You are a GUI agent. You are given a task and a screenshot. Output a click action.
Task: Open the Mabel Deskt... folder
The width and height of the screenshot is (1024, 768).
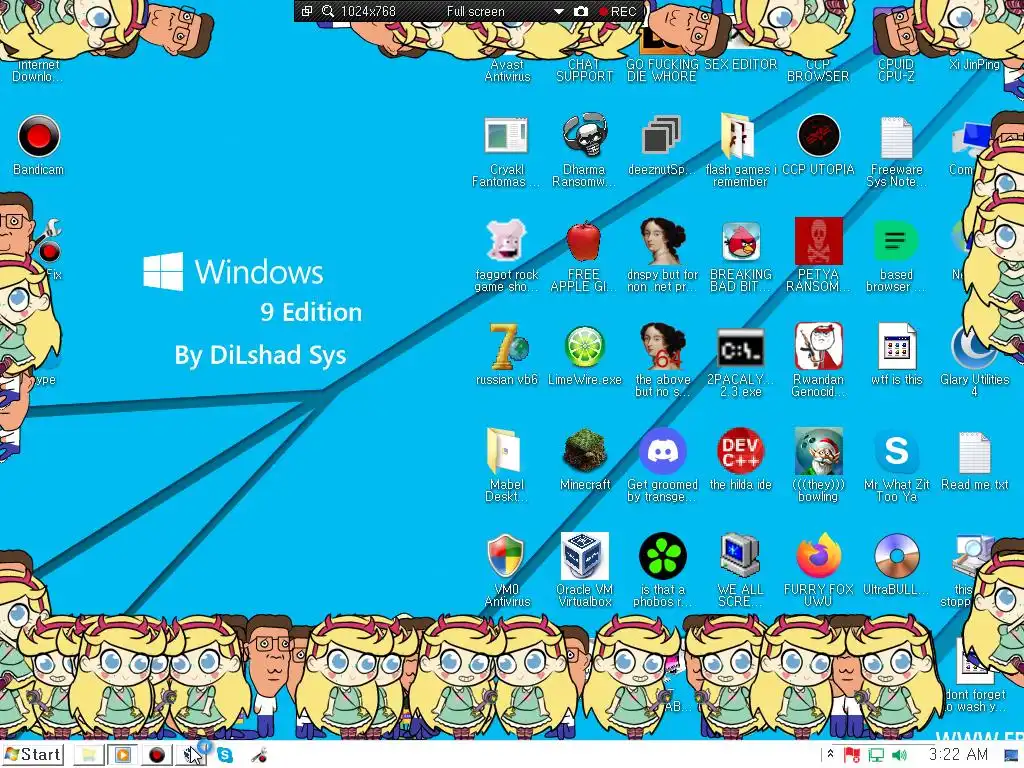(x=504, y=451)
